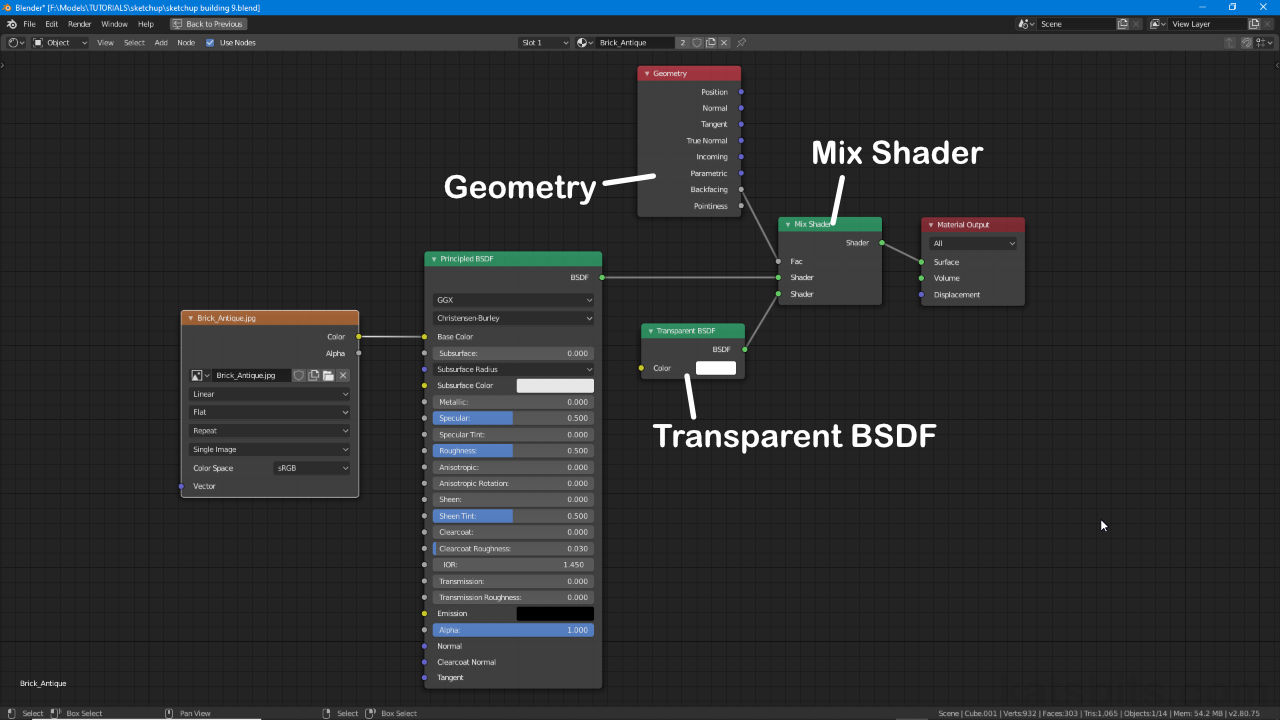Click the All output dropdown in Material Output
The width and height of the screenshot is (1280, 720).
(973, 243)
